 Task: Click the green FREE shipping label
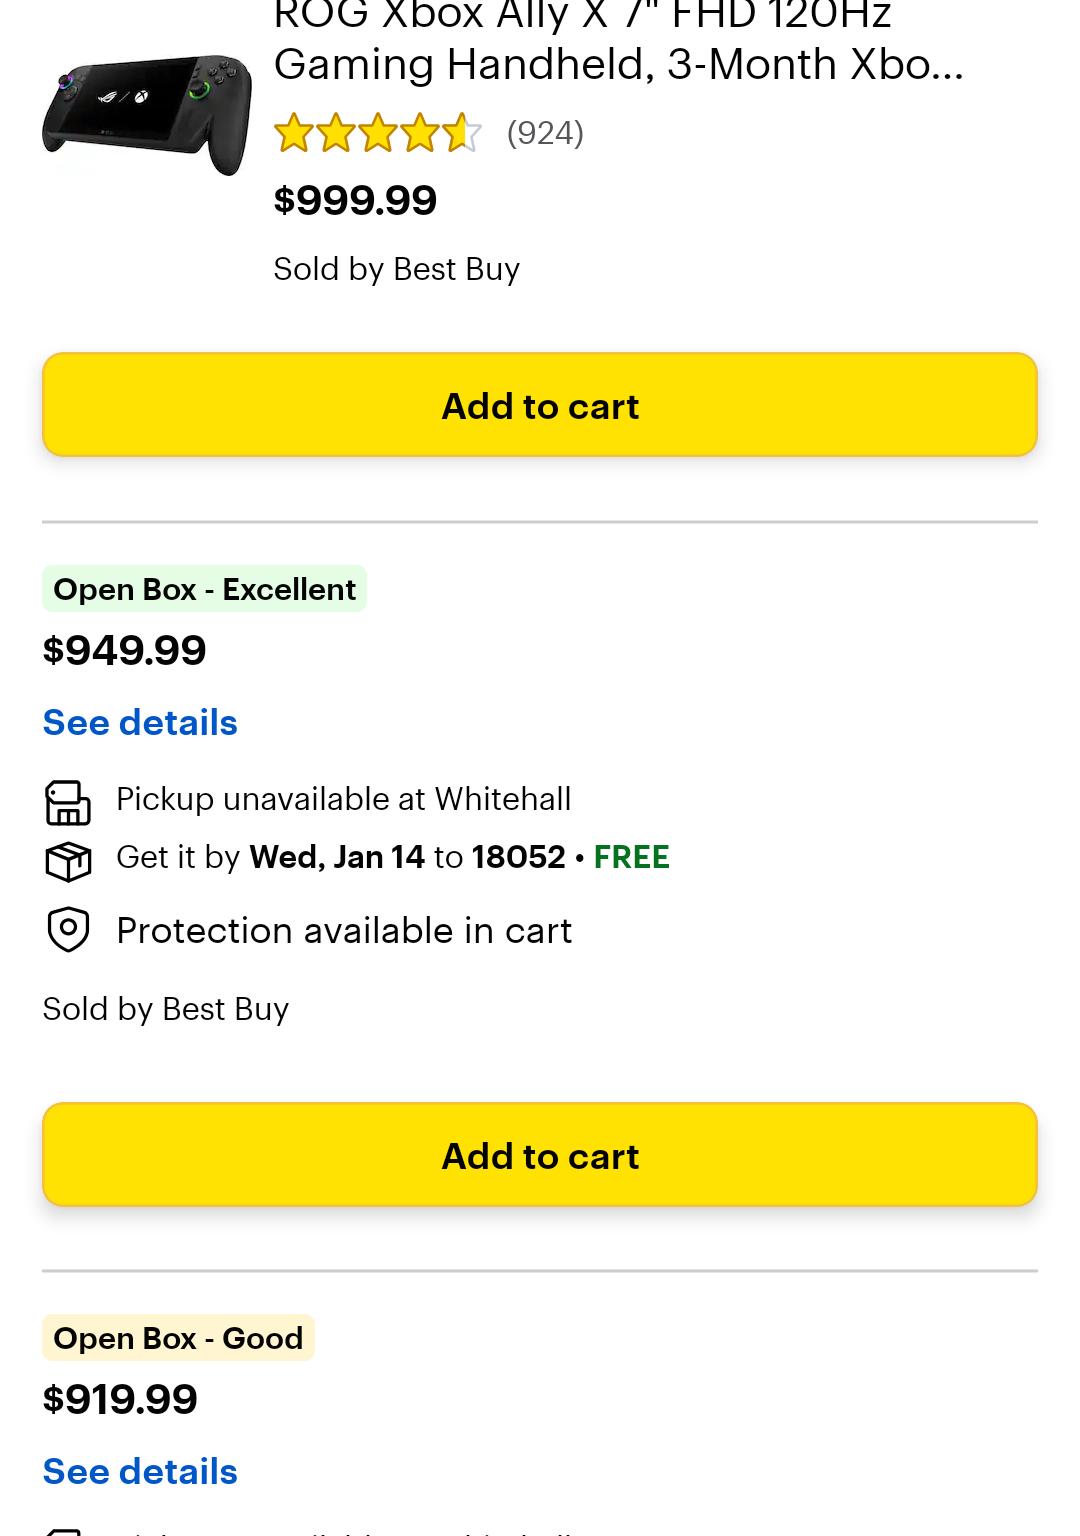pos(631,857)
